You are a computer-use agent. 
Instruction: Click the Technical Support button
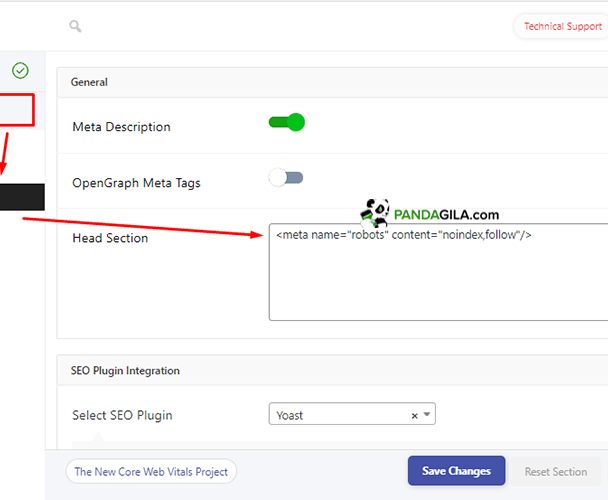tap(562, 27)
